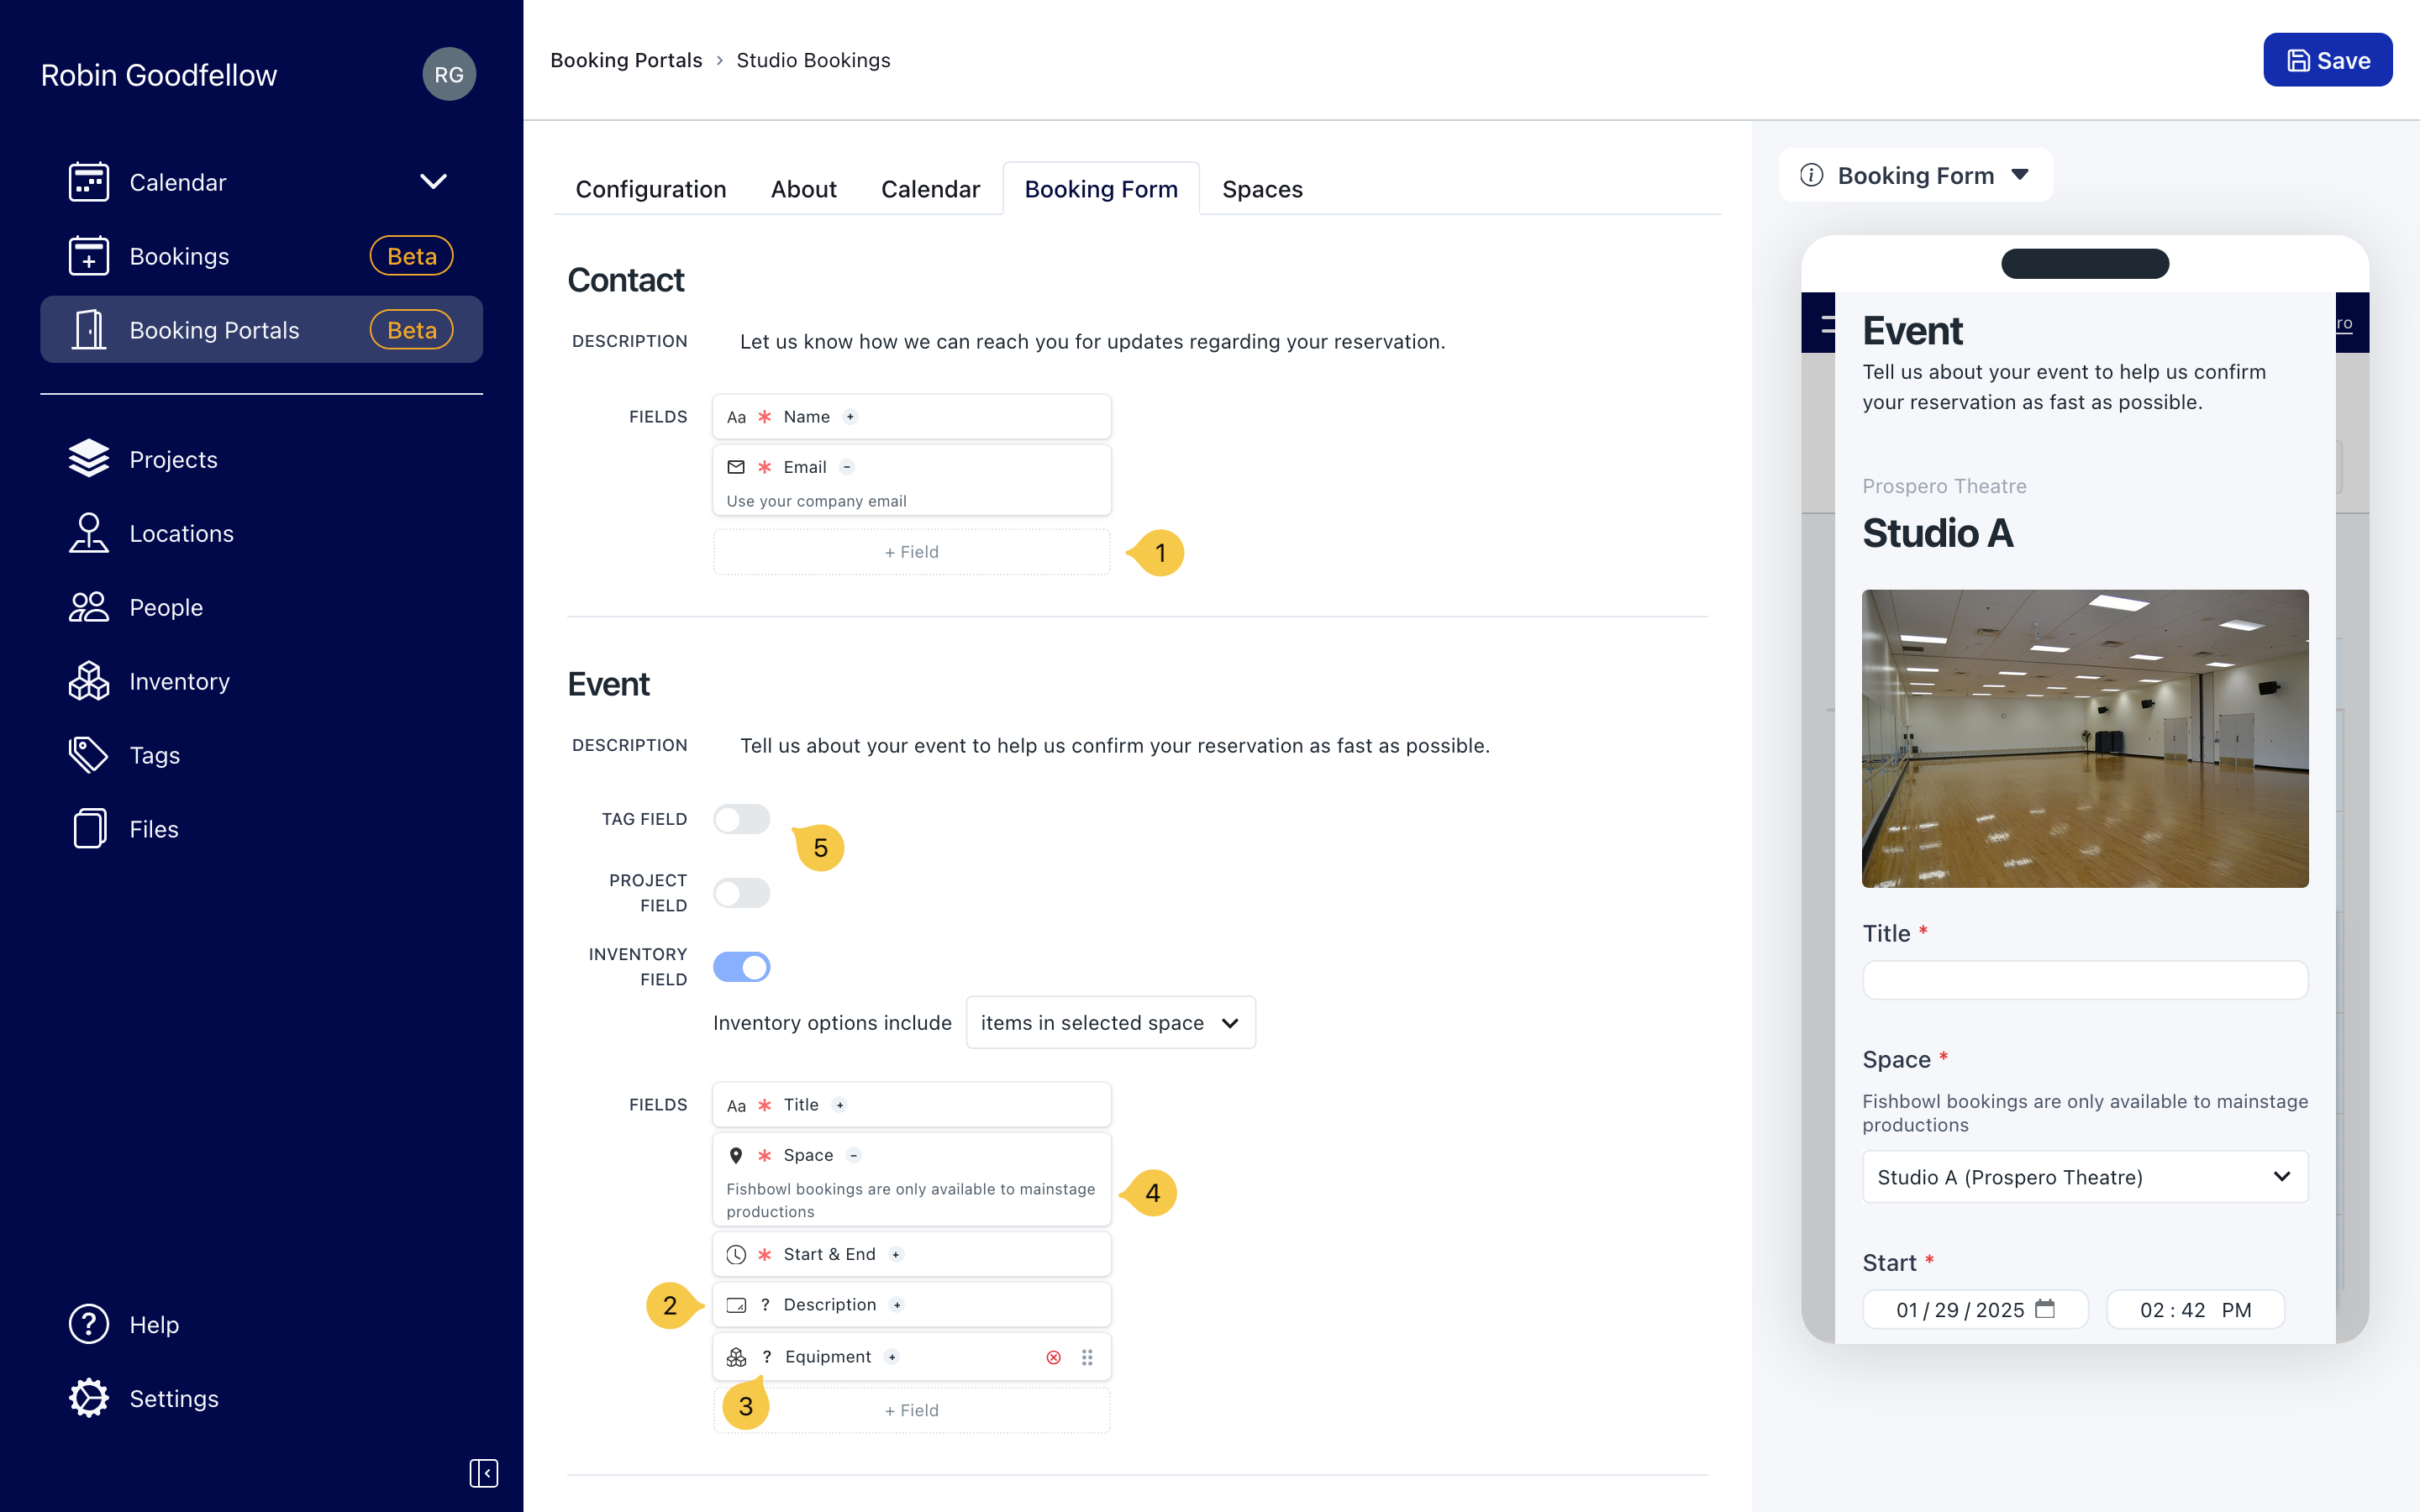Open the Booking Form preview dropdown
This screenshot has width=2420, height=1512.
tap(1915, 175)
